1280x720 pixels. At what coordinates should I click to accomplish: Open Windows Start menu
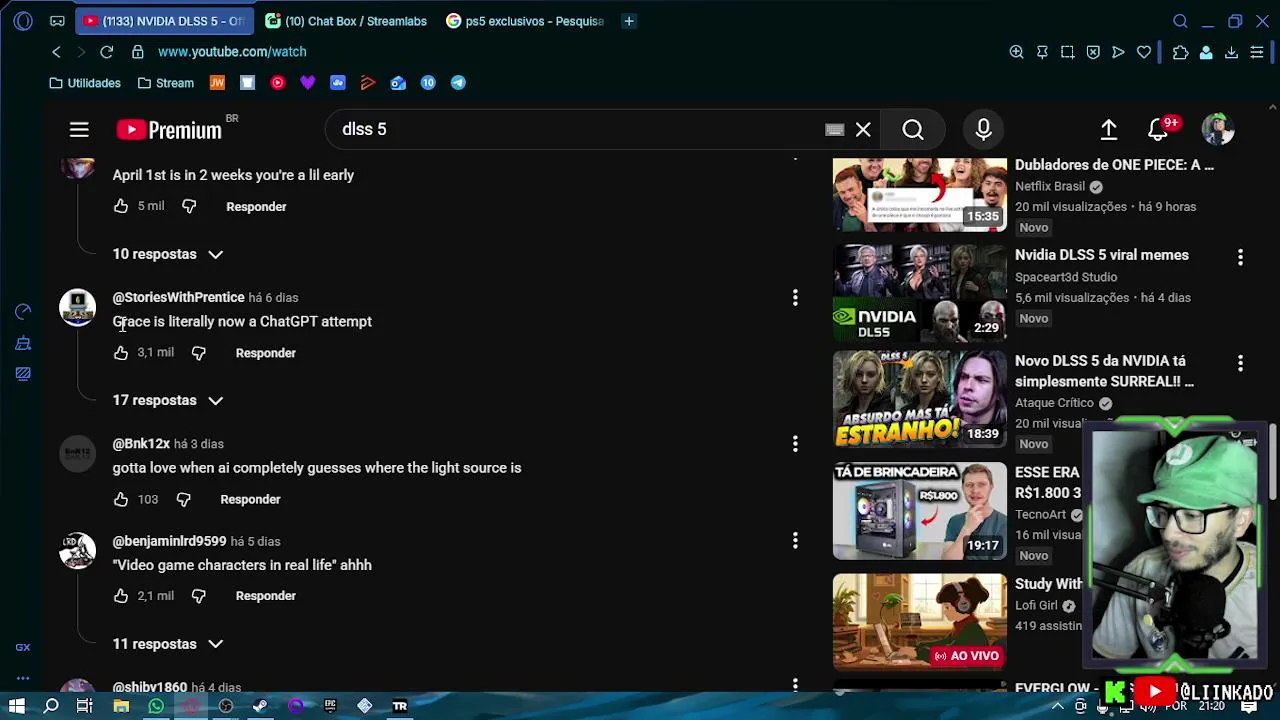tap(17, 706)
